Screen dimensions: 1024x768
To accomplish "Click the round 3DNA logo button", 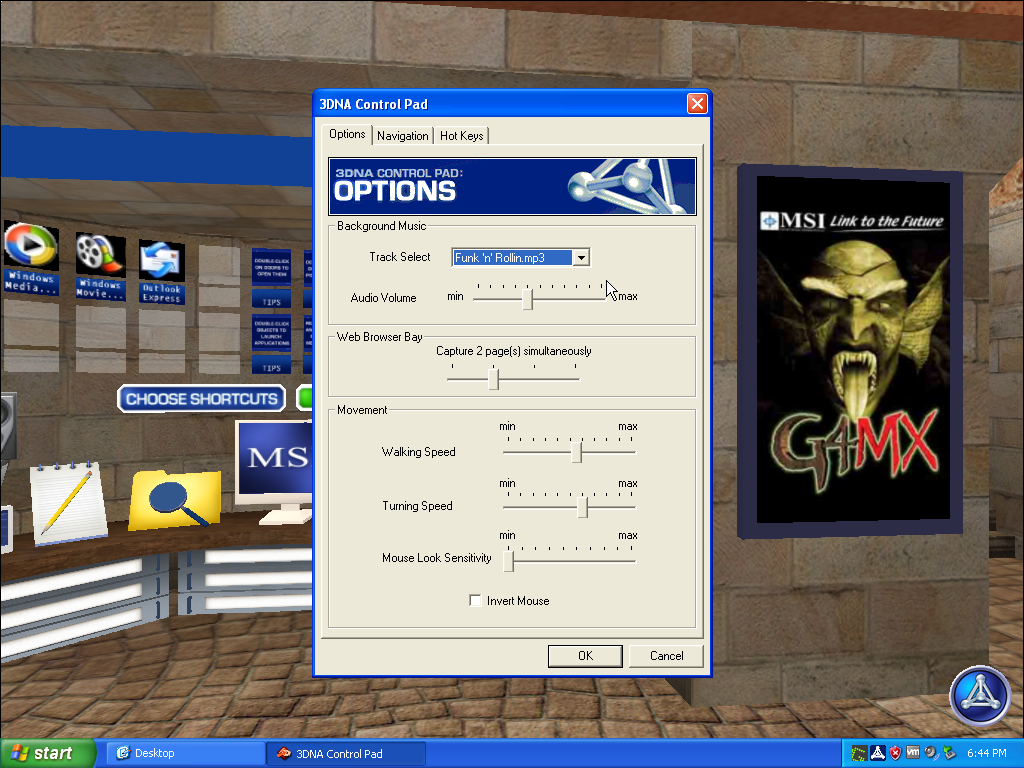I will coord(980,696).
